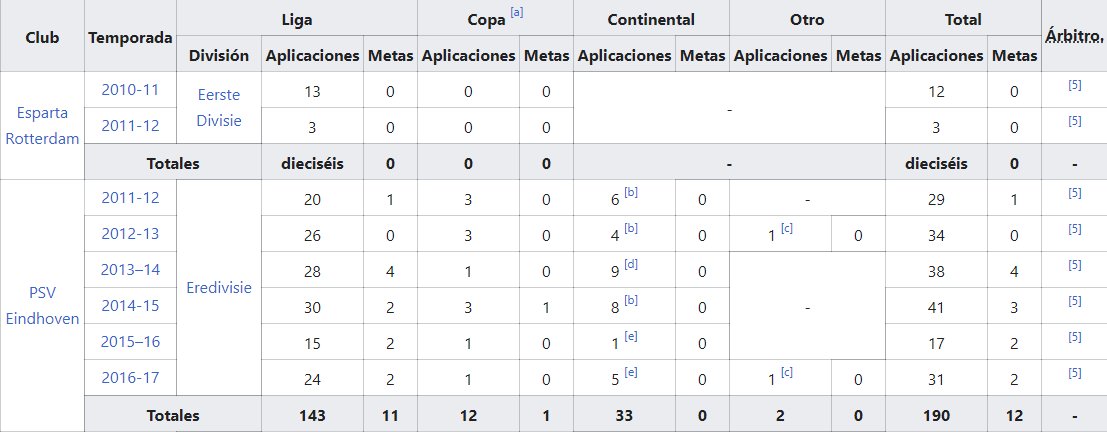This screenshot has height=432, width=1107.
Task: Go to the 2014-15 season page
Action: (130, 306)
